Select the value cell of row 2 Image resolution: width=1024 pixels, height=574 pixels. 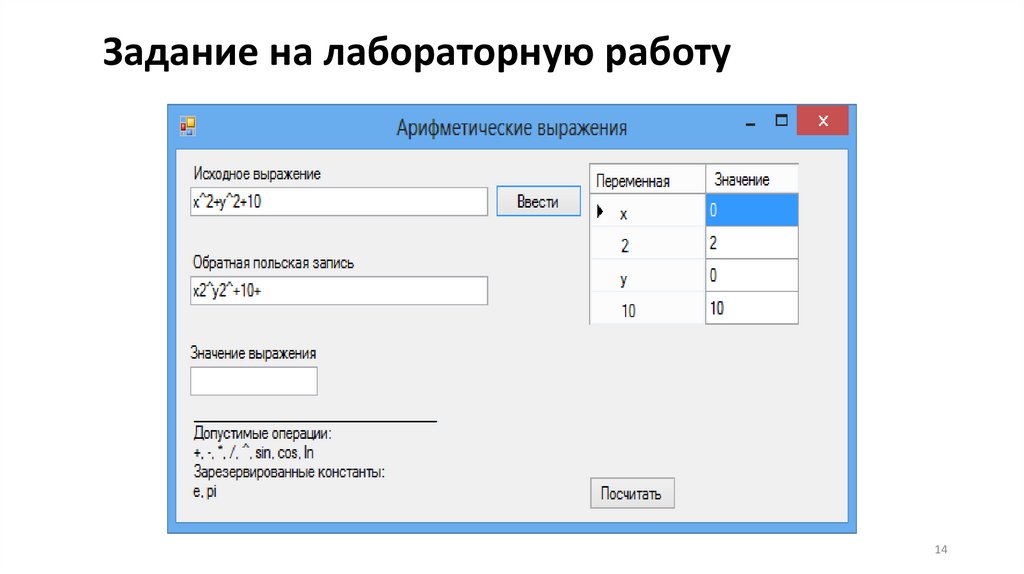point(752,242)
